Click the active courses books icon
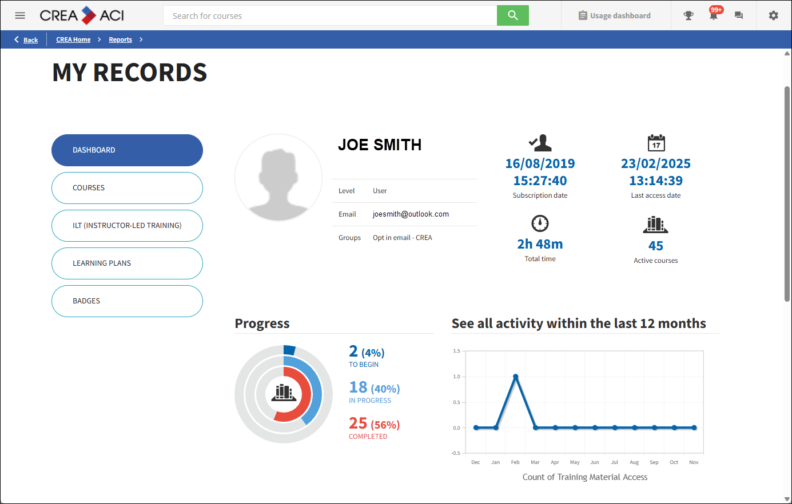This screenshot has height=504, width=792. point(656,225)
